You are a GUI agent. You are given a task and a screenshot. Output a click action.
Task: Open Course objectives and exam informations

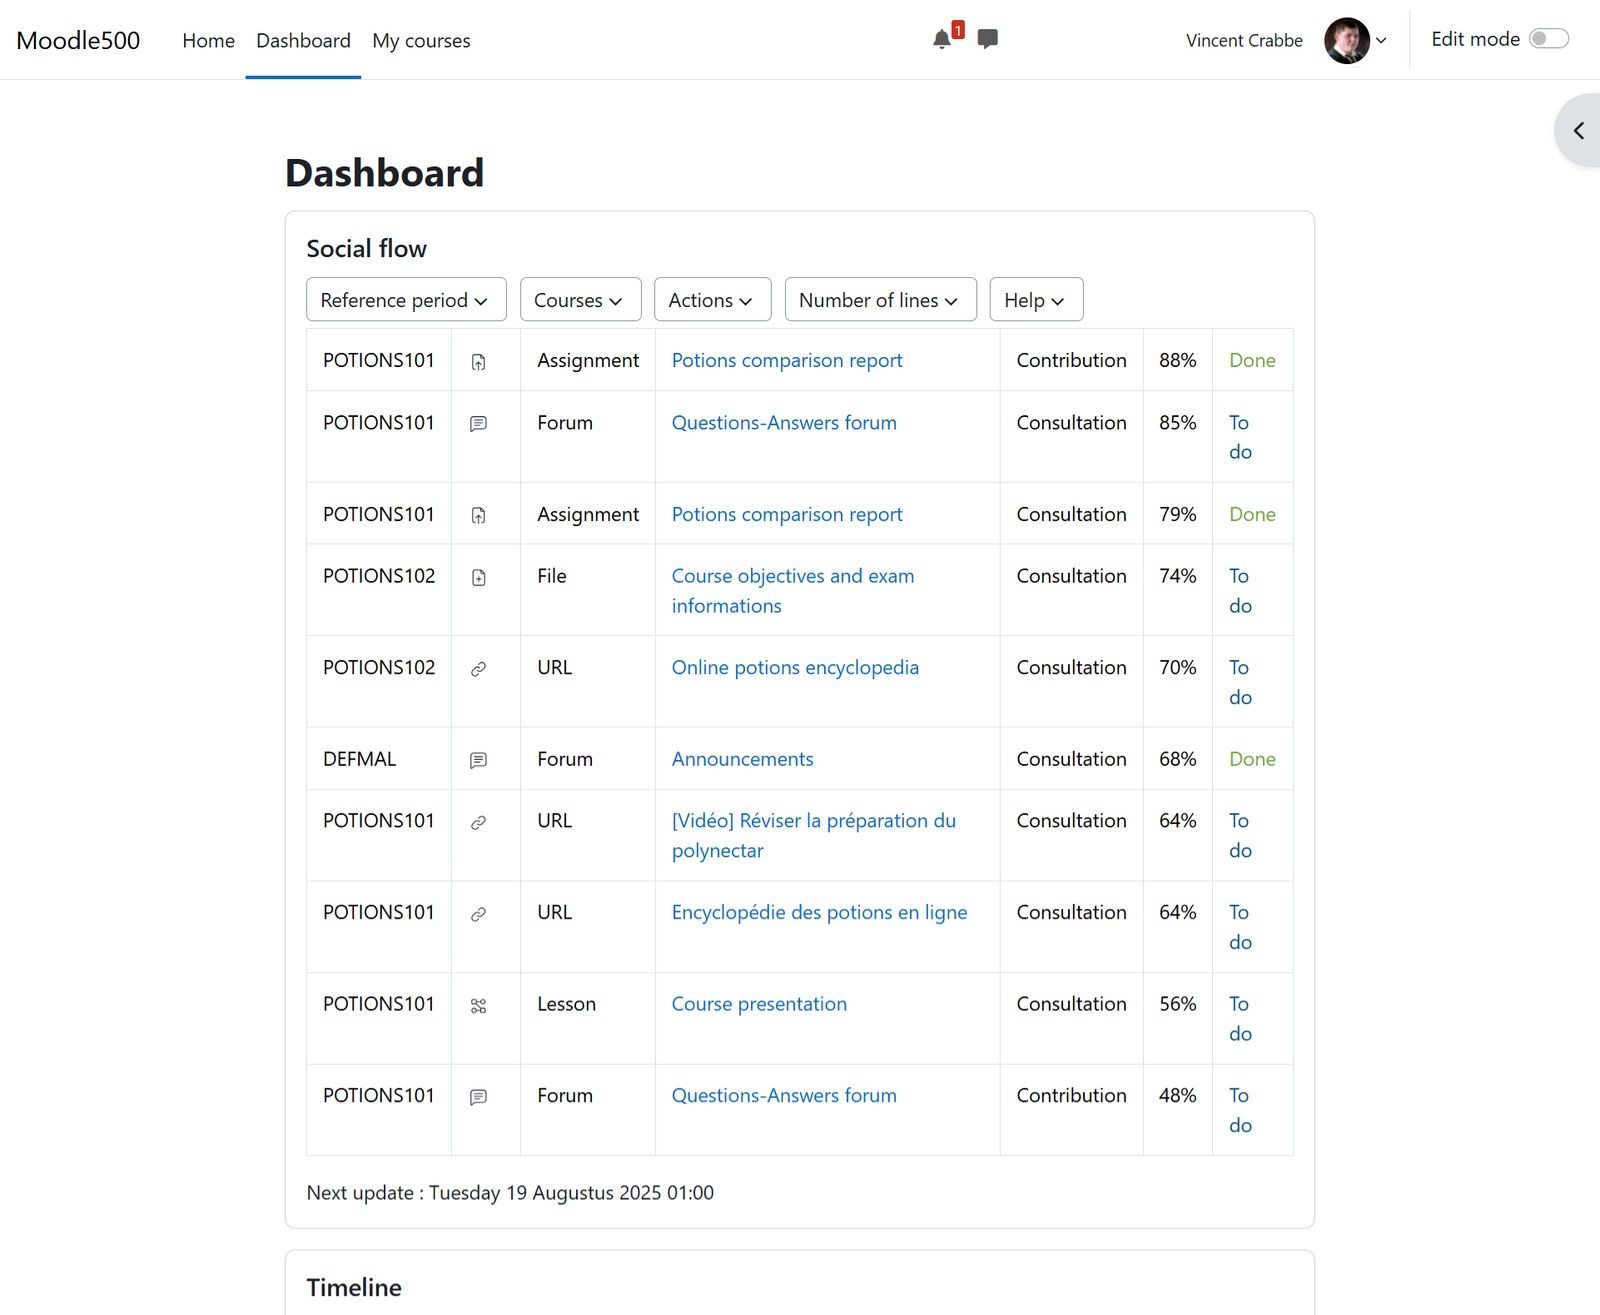point(793,590)
